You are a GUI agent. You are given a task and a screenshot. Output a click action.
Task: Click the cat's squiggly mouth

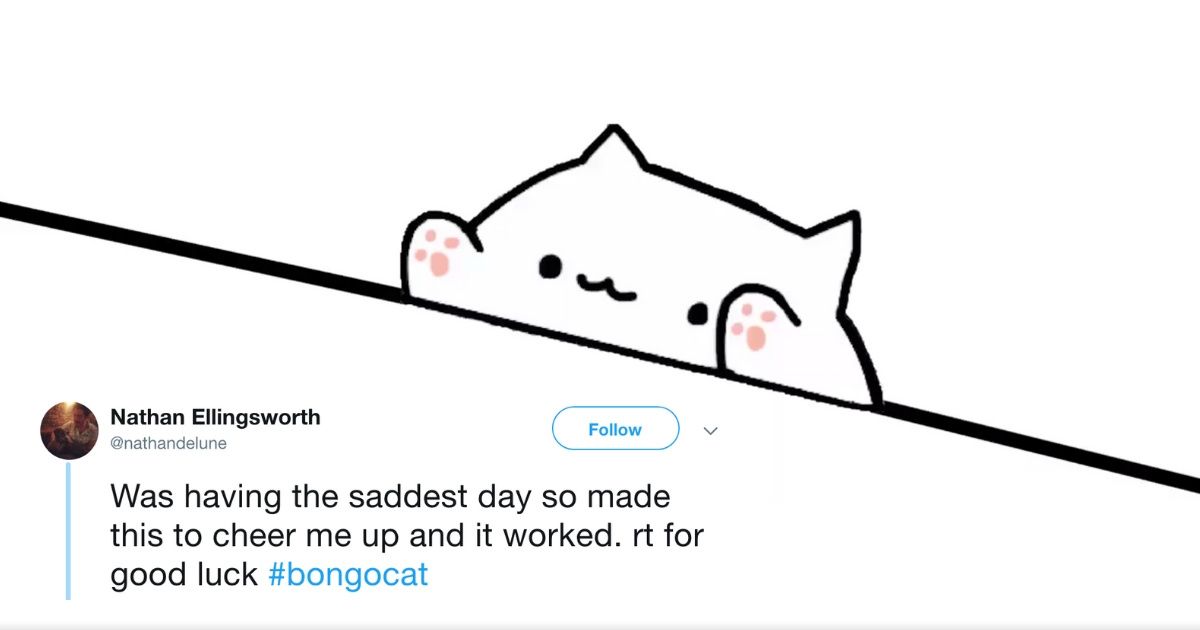coord(605,287)
